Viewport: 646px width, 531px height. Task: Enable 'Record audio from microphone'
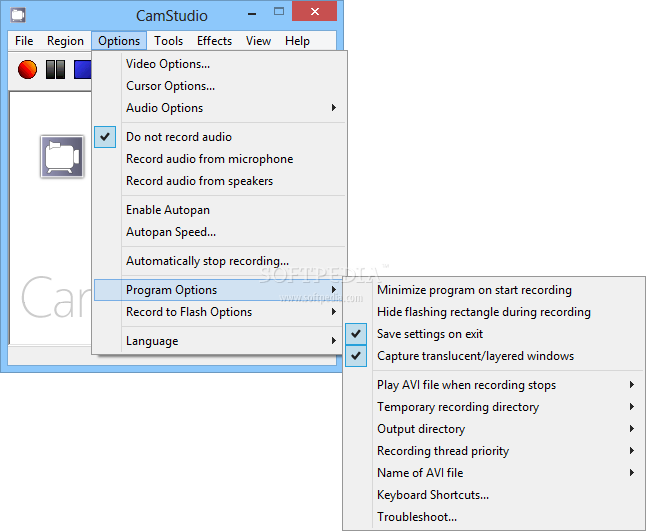219,159
